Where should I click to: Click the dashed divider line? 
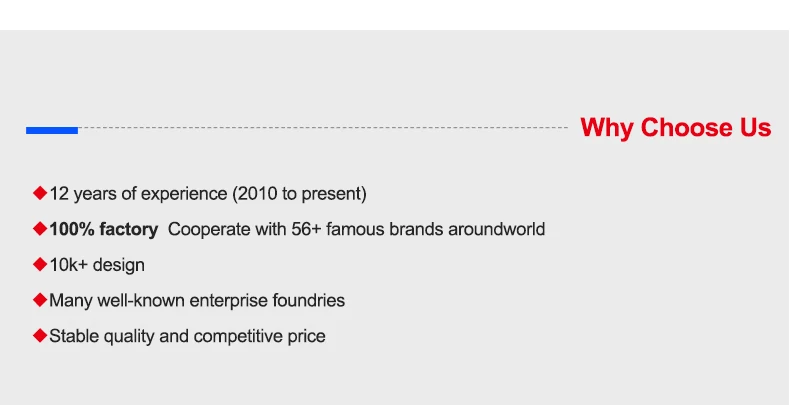point(320,128)
